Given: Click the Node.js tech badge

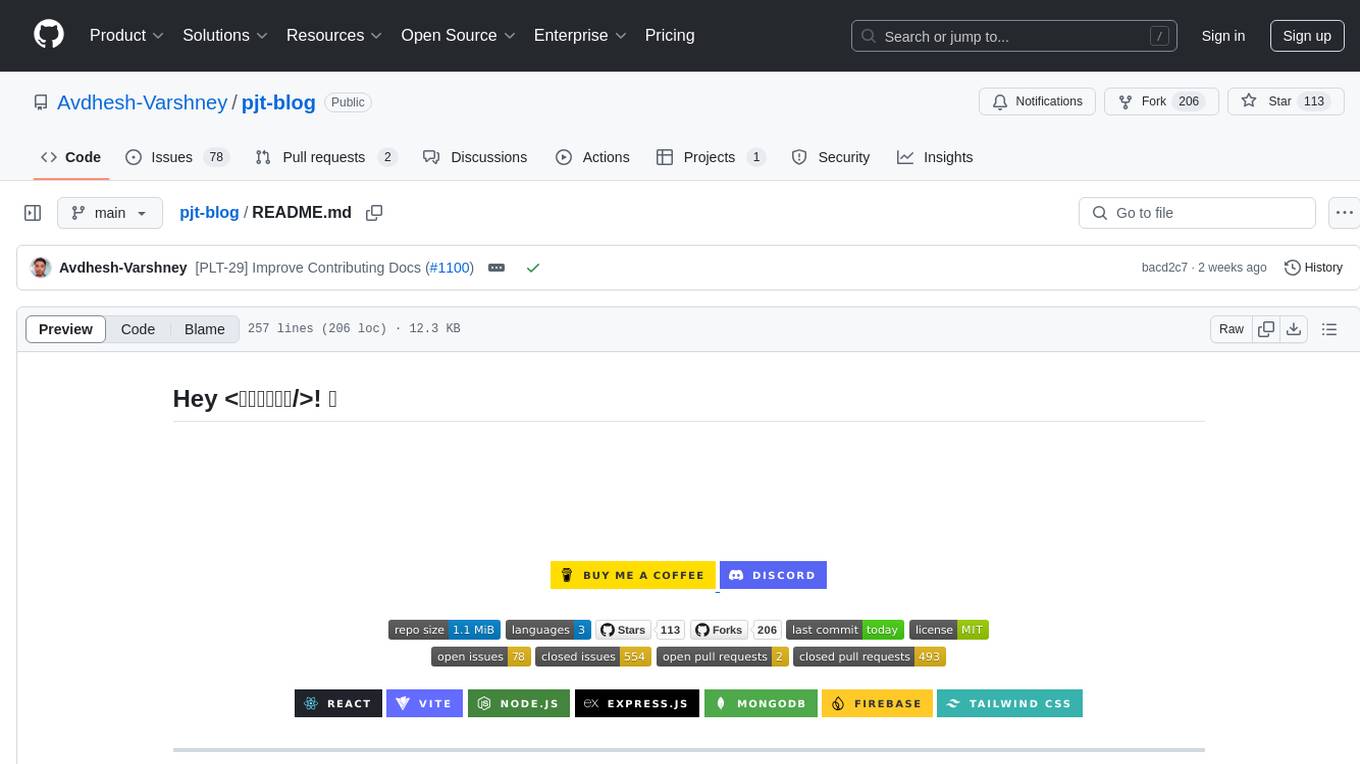Looking at the screenshot, I should tap(519, 703).
